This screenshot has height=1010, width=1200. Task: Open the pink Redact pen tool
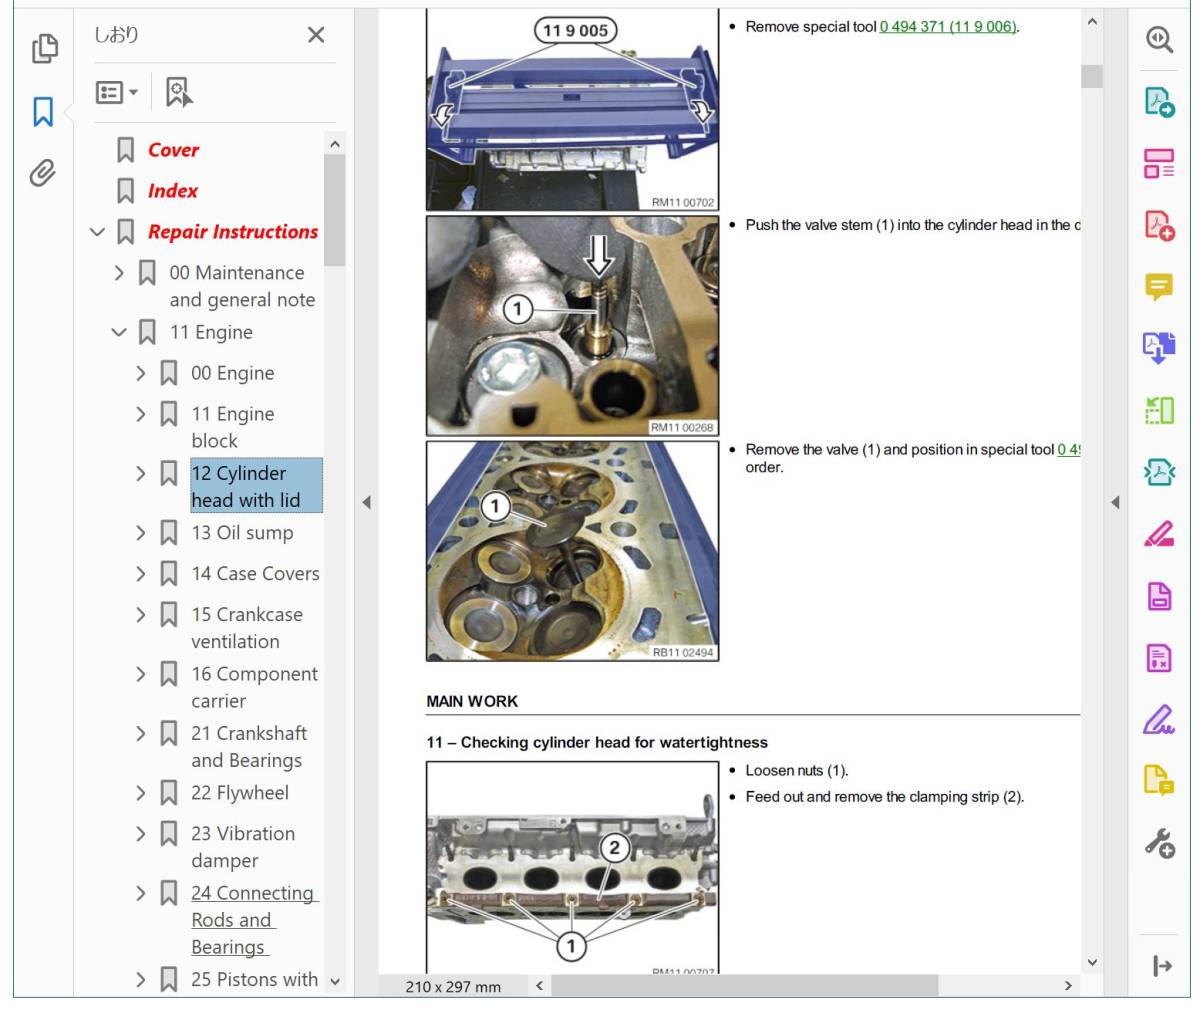pos(1159,534)
